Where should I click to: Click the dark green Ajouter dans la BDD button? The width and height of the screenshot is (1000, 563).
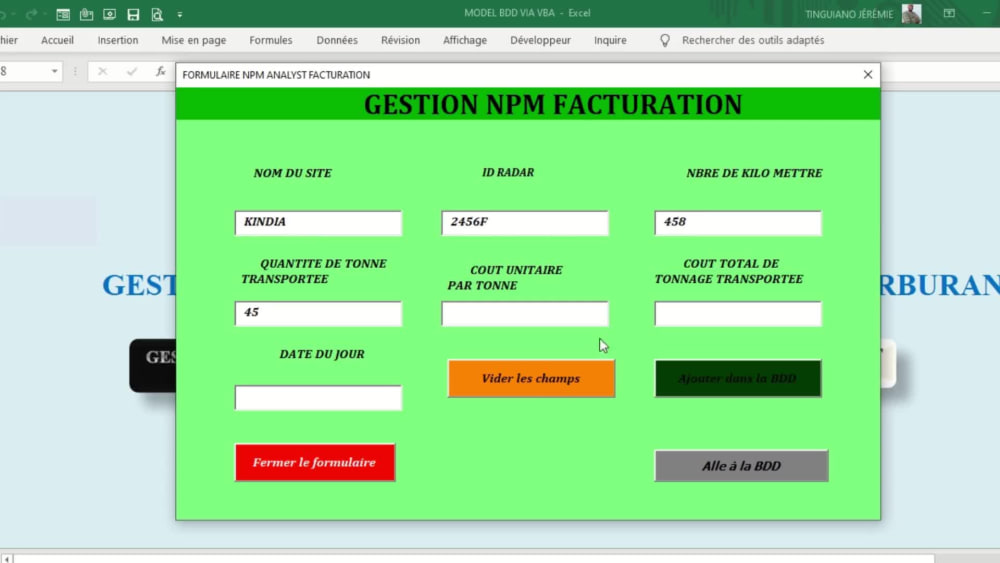pos(738,379)
